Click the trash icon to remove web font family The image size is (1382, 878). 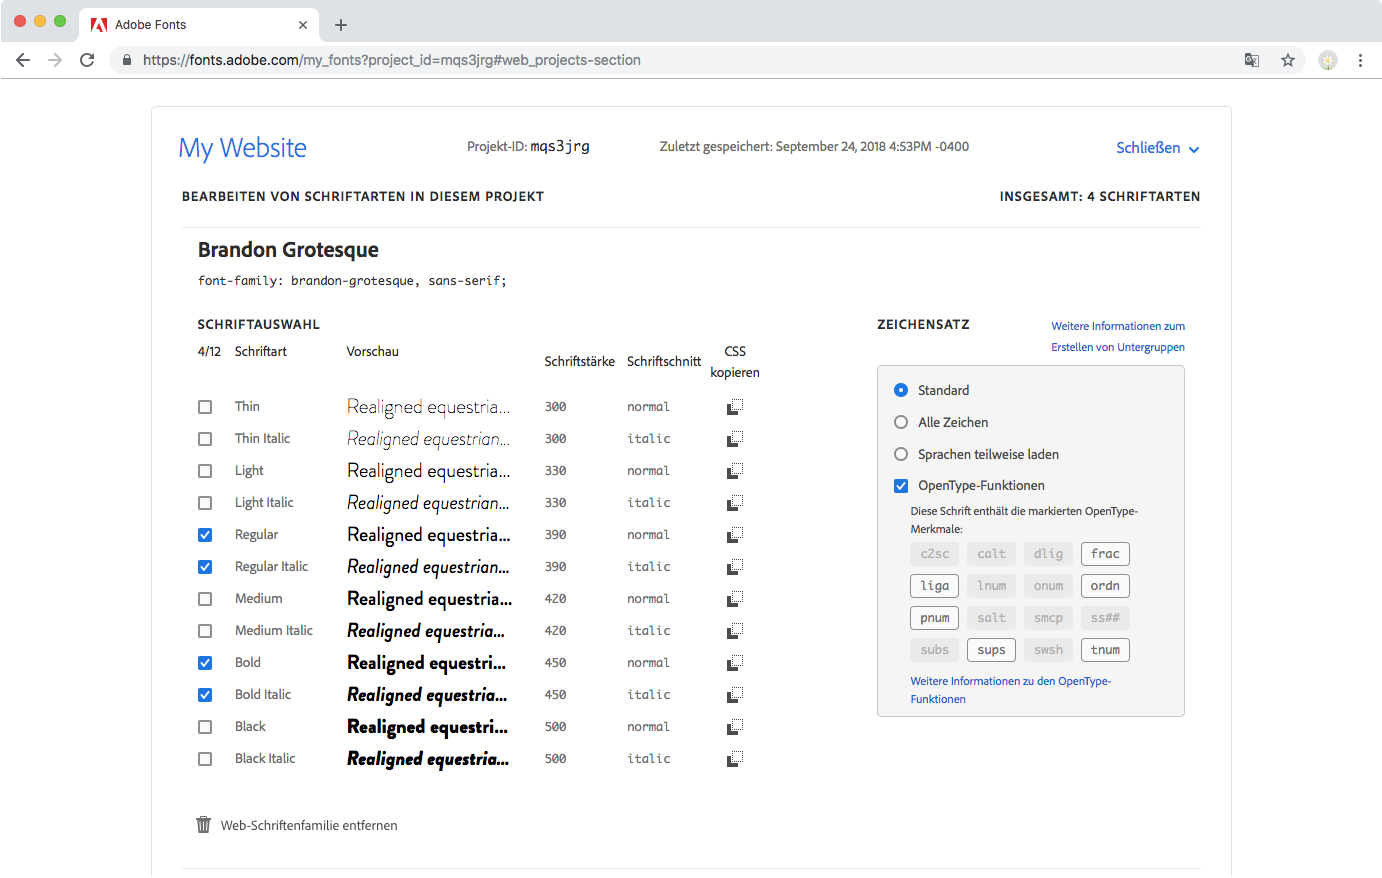(204, 825)
